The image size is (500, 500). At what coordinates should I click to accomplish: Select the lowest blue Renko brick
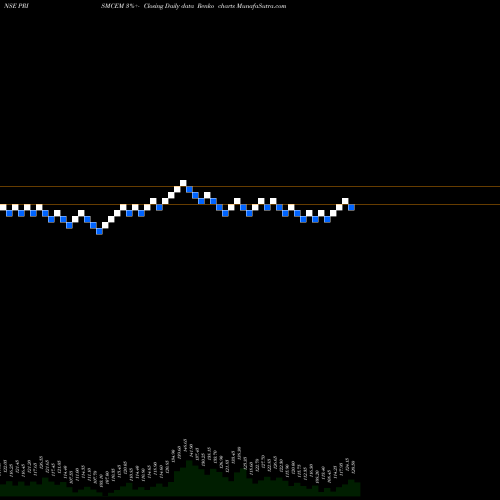99,231
